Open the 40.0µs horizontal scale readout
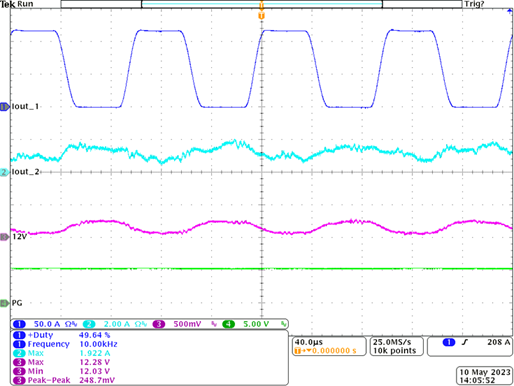This screenshot has width=514, height=386. pyautogui.click(x=329, y=346)
